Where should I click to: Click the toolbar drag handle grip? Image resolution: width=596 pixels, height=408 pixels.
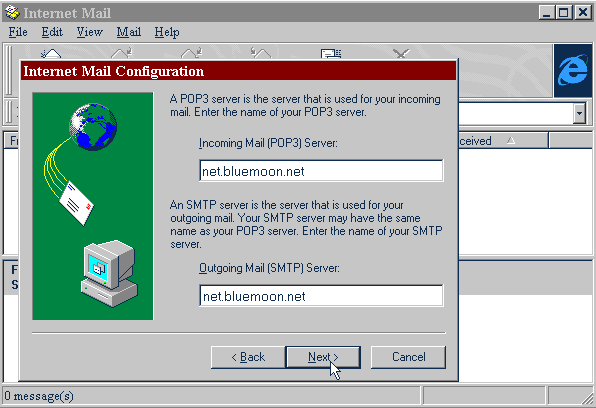9,71
